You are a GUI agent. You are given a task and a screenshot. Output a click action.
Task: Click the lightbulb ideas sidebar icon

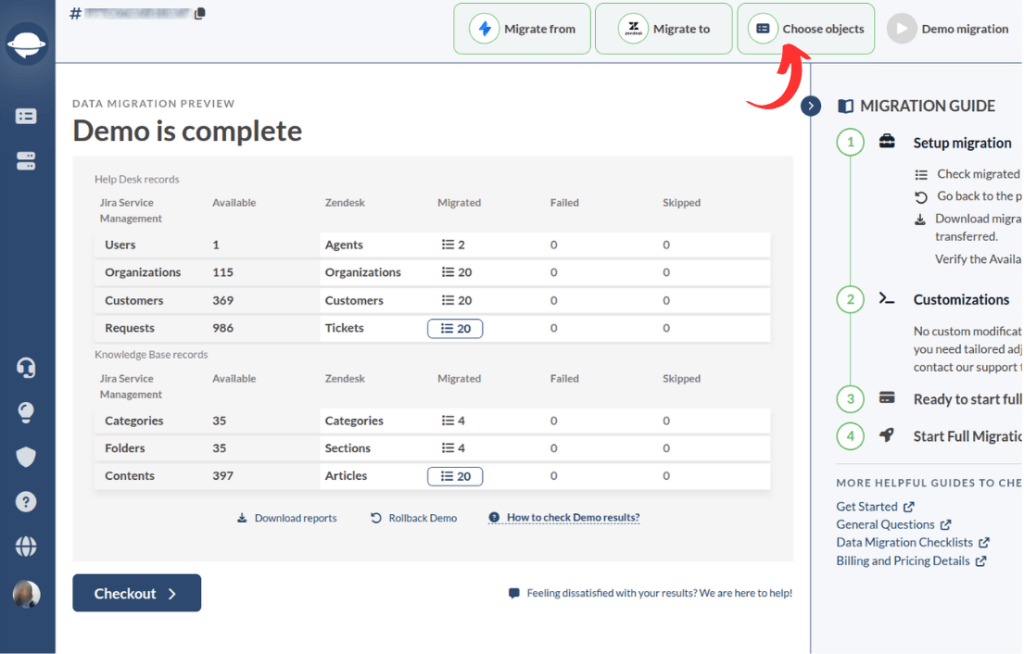(26, 412)
